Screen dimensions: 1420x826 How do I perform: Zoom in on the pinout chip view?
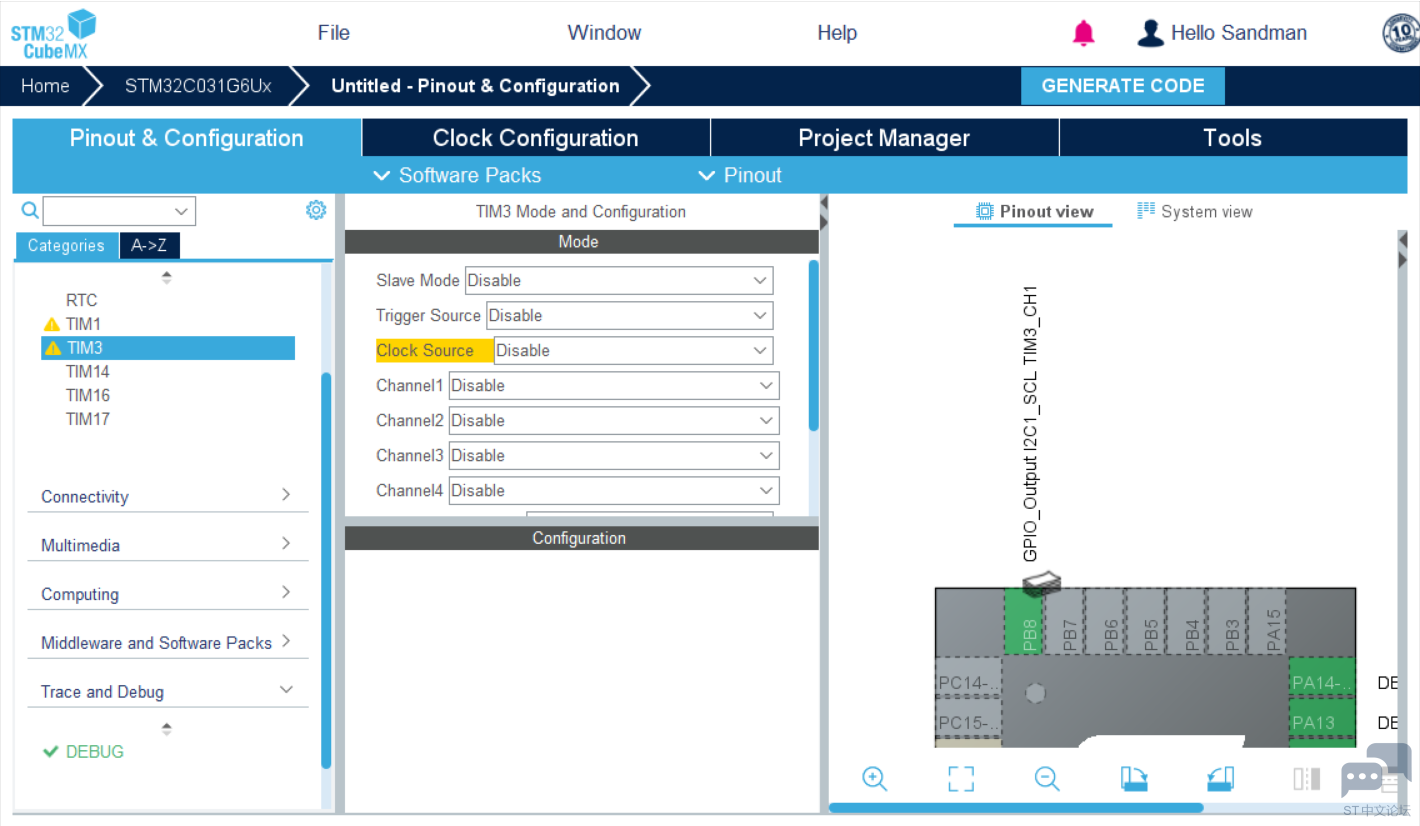point(875,779)
